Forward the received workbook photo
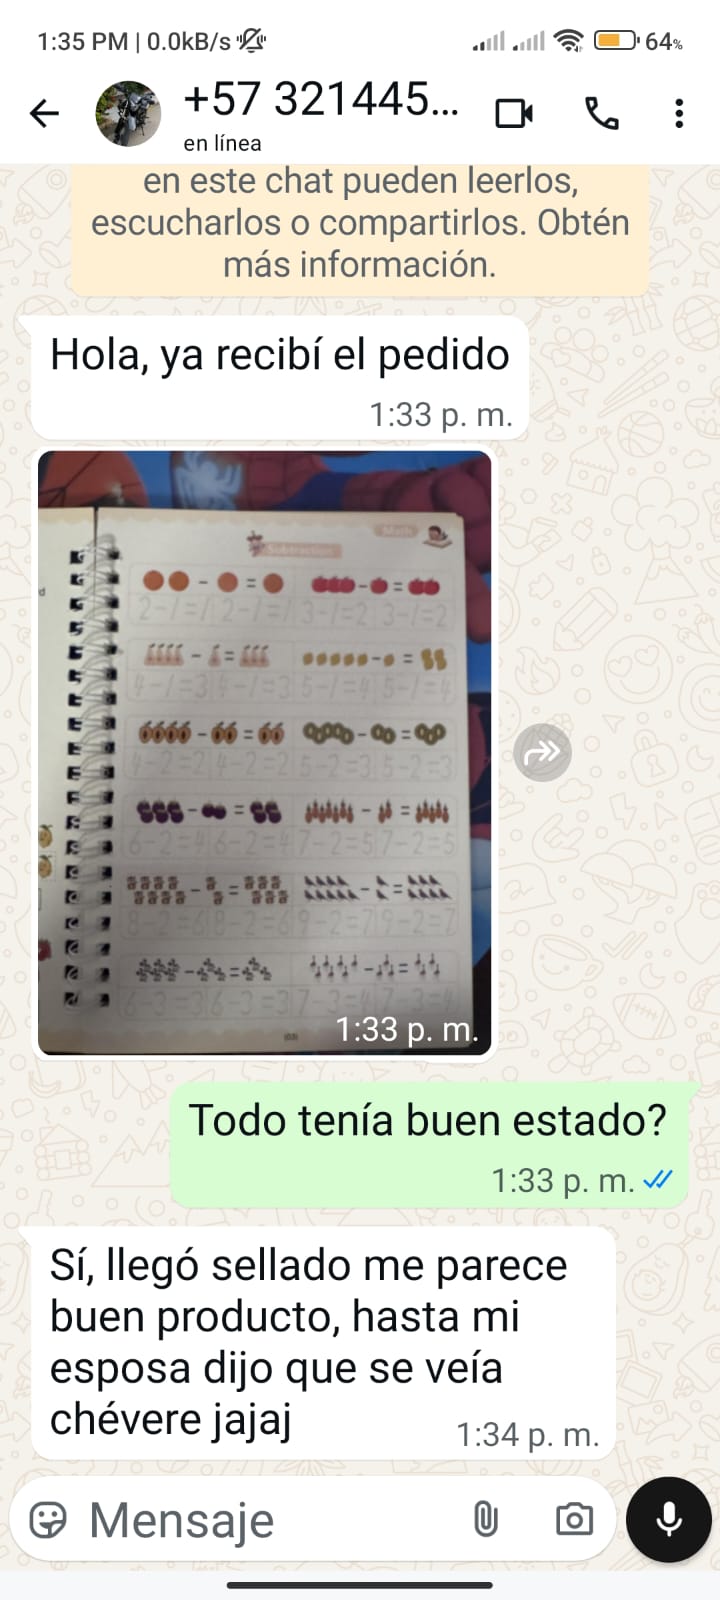Screen dimensions: 720x1600 coord(542,752)
